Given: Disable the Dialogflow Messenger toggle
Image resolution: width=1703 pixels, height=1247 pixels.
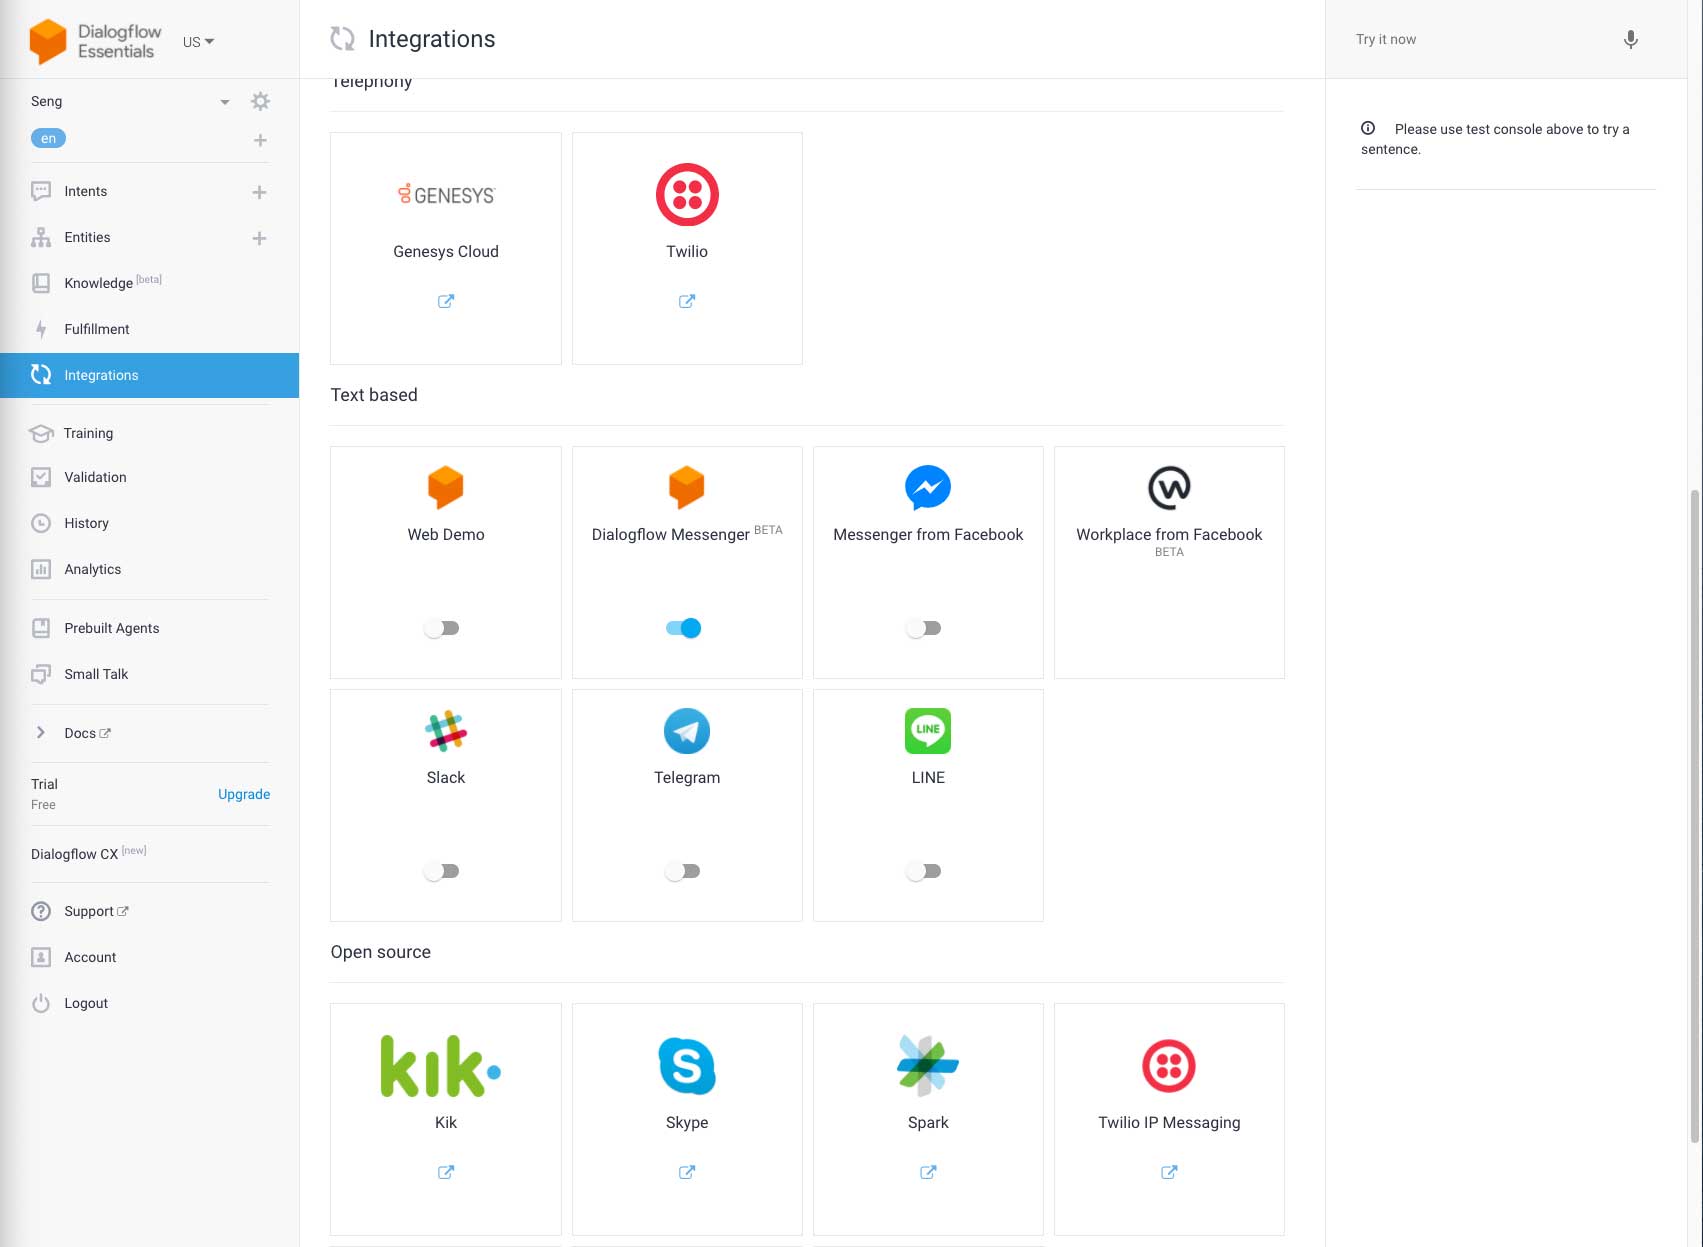Looking at the screenshot, I should [x=684, y=628].
